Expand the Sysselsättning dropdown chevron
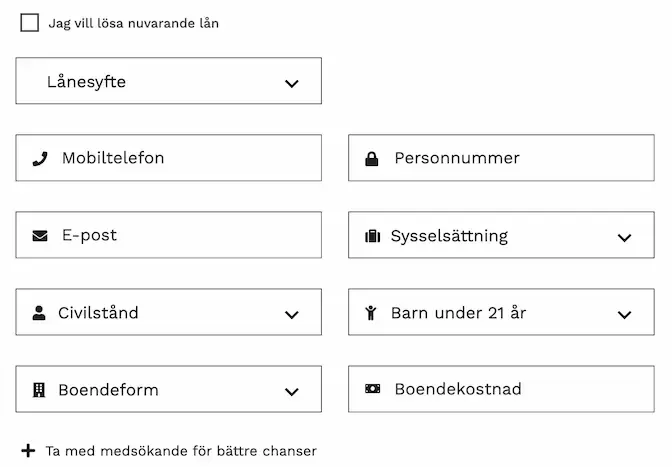 pos(624,238)
